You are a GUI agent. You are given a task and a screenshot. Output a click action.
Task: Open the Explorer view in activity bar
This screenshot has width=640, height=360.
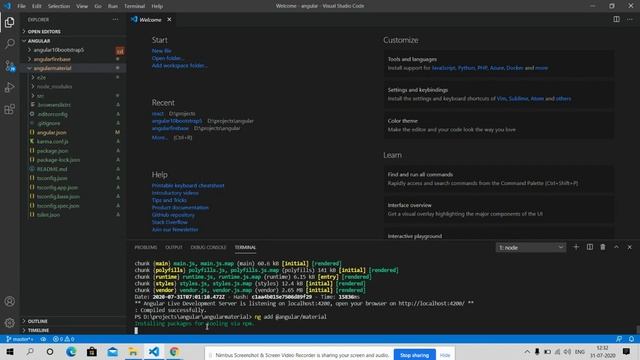coord(9,22)
